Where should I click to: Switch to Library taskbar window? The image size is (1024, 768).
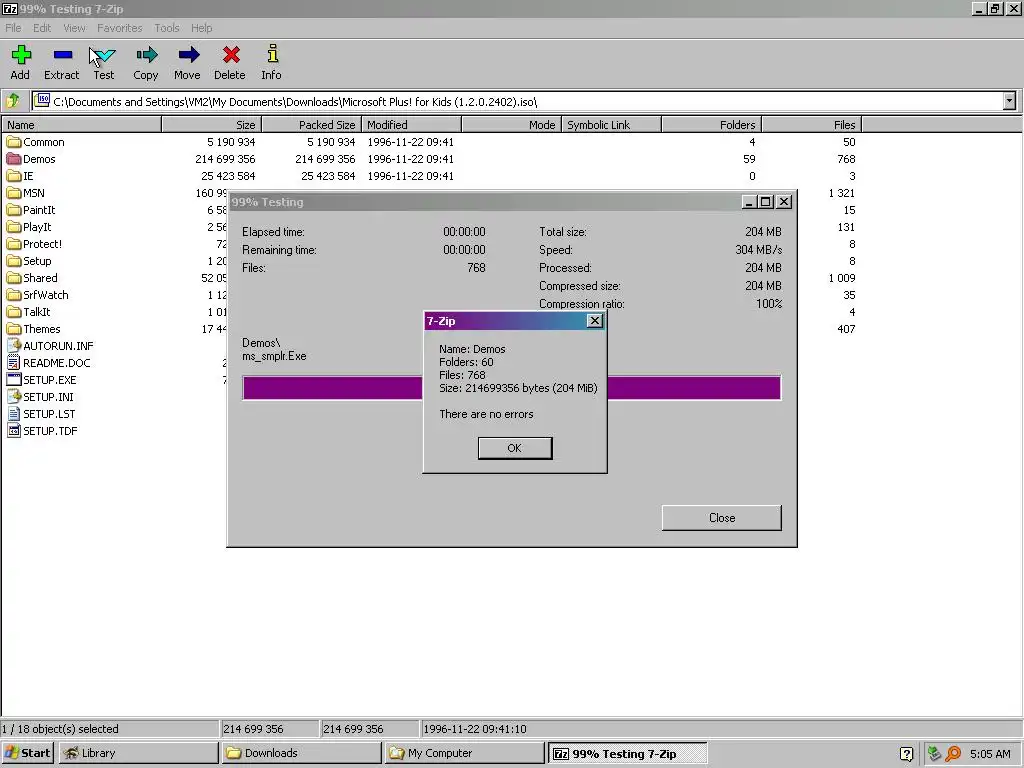click(138, 753)
